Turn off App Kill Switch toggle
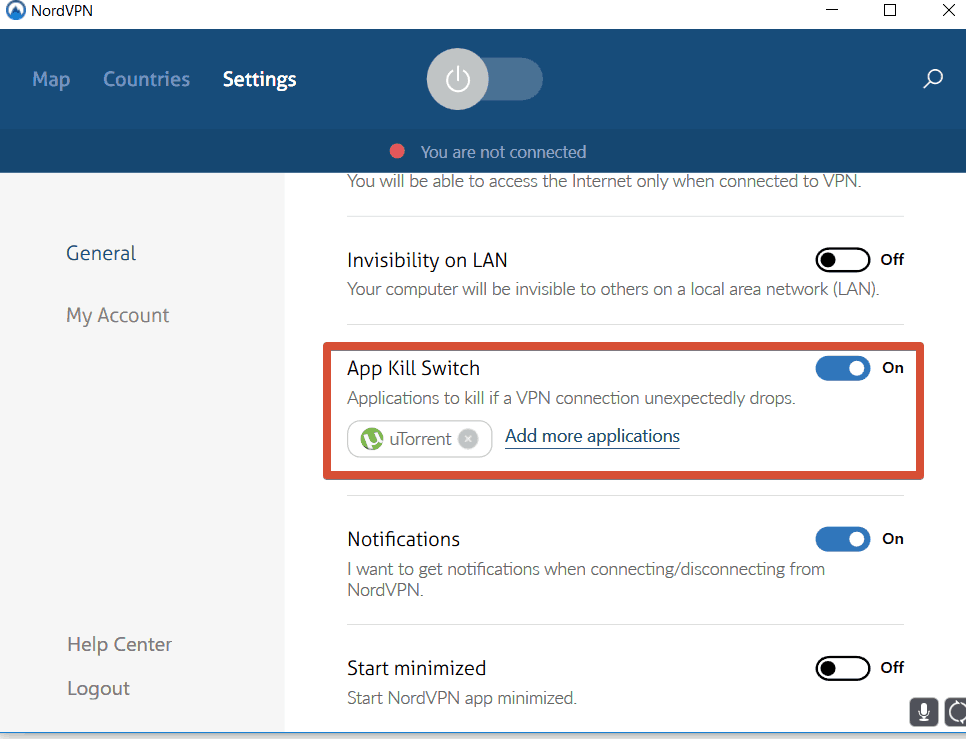This screenshot has height=739, width=966. click(x=842, y=368)
